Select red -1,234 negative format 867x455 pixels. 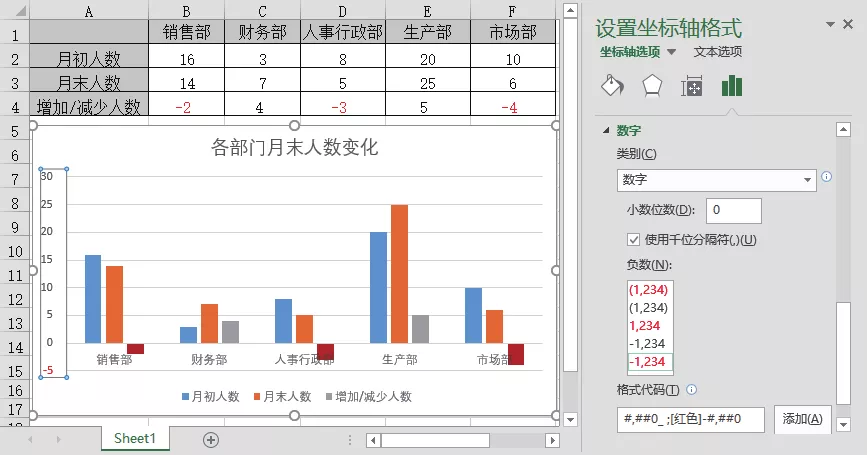(x=650, y=362)
